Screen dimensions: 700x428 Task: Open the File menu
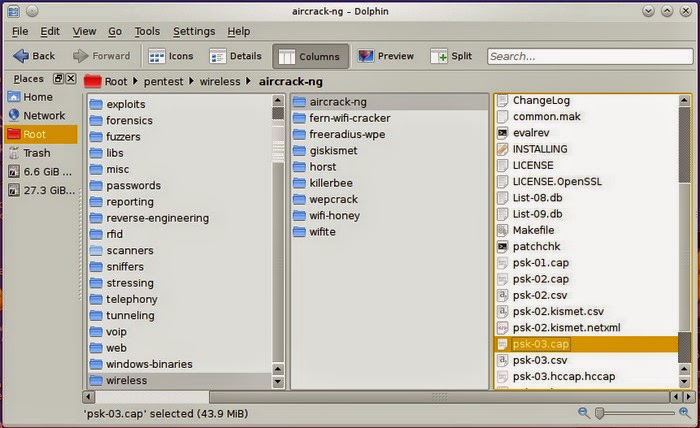pyautogui.click(x=20, y=31)
